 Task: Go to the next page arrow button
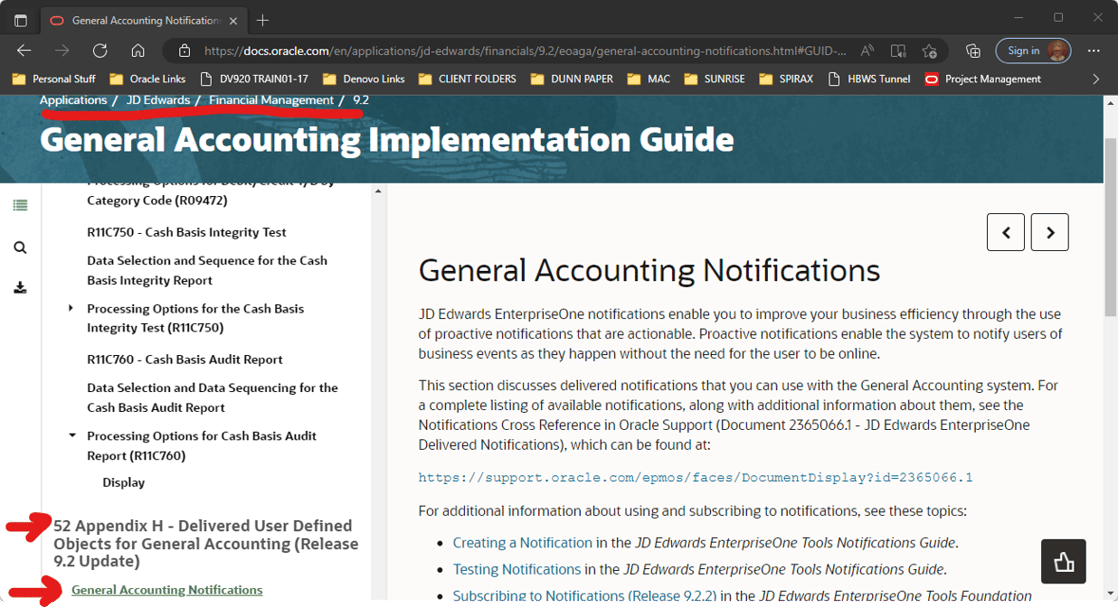pyautogui.click(x=1049, y=232)
